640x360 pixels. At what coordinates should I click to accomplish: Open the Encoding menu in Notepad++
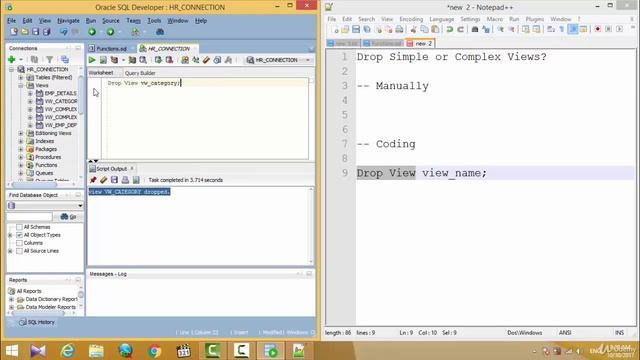[411, 19]
